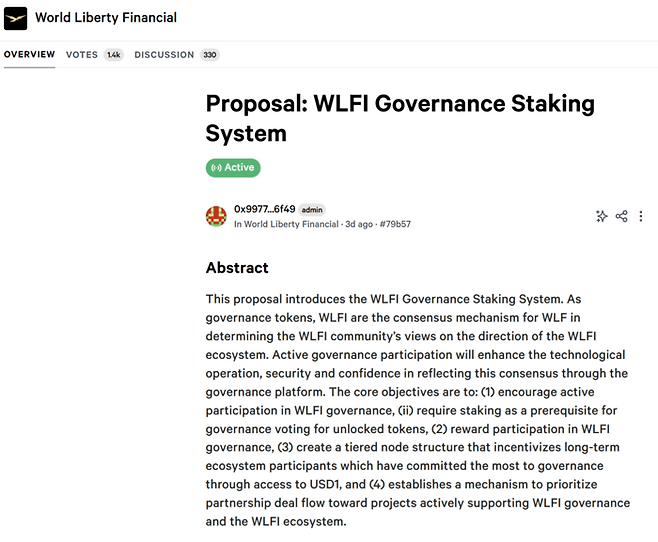Click the share proposal icon
This screenshot has width=658, height=542.
[621, 216]
